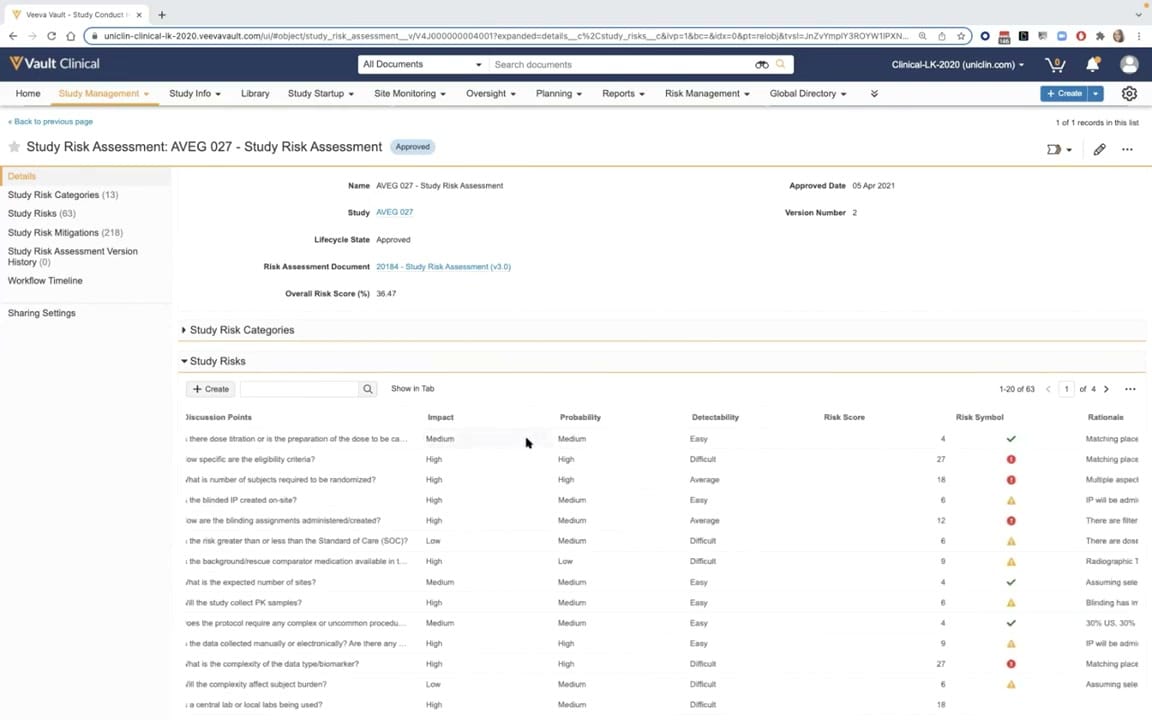Open the Create button dropdown arrow
The height and width of the screenshot is (720, 1152).
[x=1095, y=94]
